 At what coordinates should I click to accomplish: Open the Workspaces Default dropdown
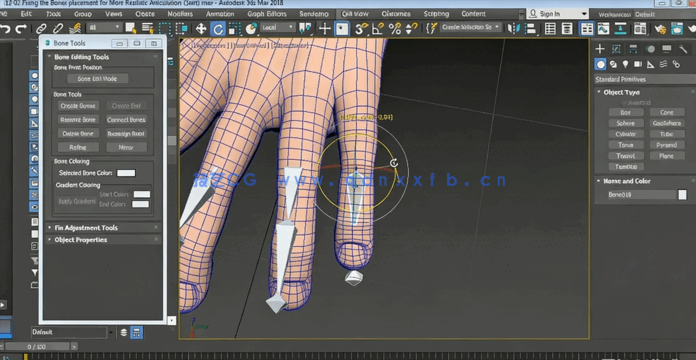pos(665,15)
